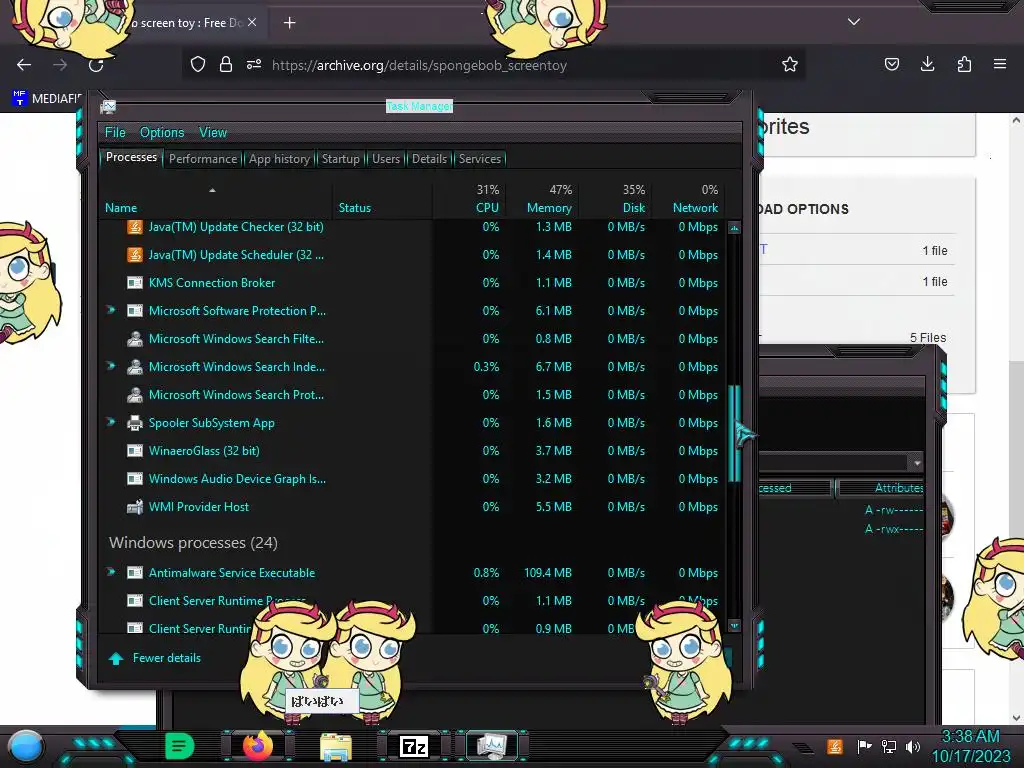
Task: Open 7-Zip from the taskbar
Action: (413, 746)
